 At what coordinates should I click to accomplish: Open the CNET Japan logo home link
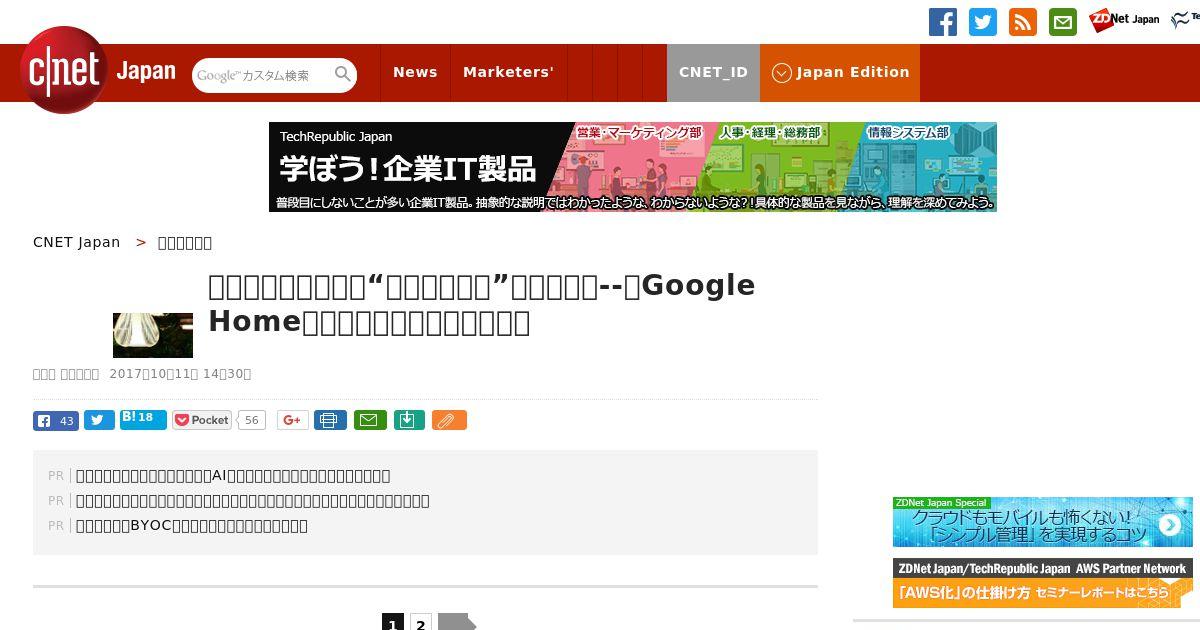coord(98,71)
